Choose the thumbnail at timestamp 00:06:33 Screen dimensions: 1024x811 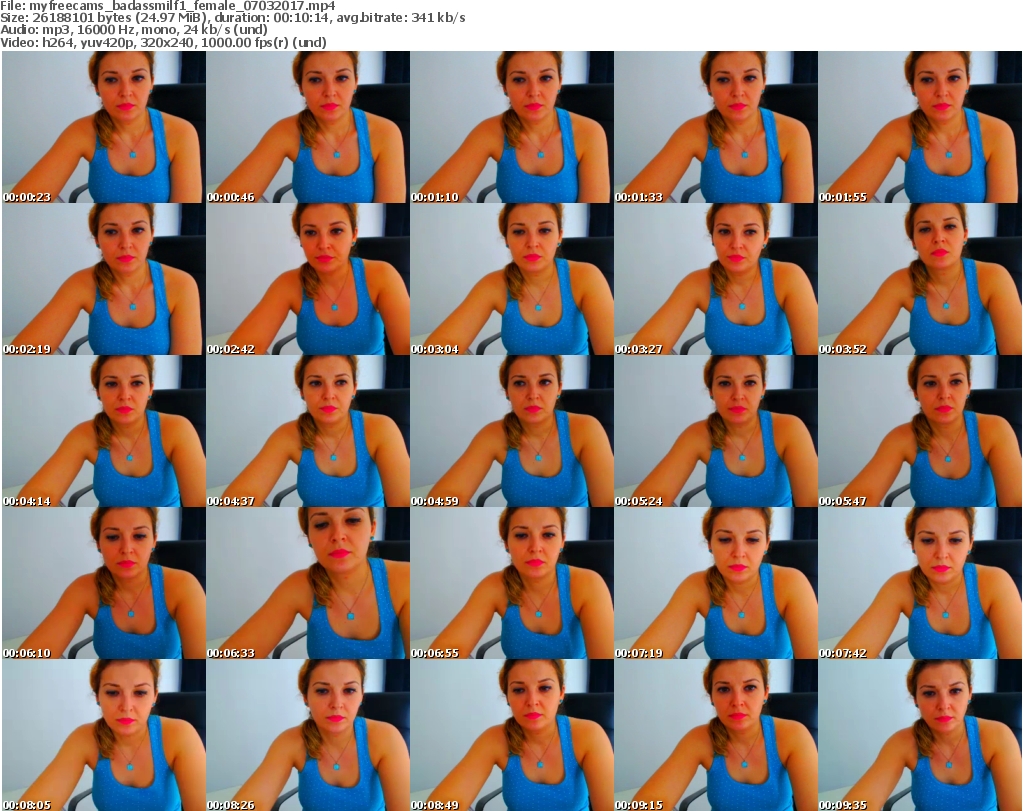coord(308,583)
